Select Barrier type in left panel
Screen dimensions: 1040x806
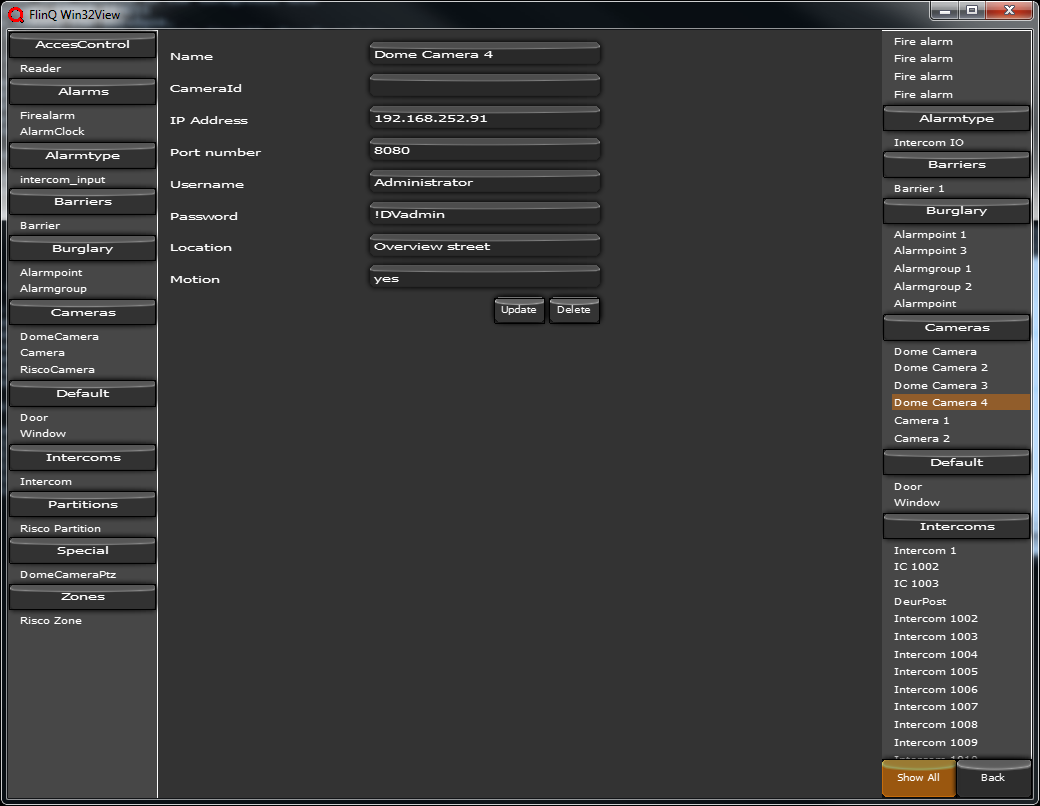pos(40,226)
